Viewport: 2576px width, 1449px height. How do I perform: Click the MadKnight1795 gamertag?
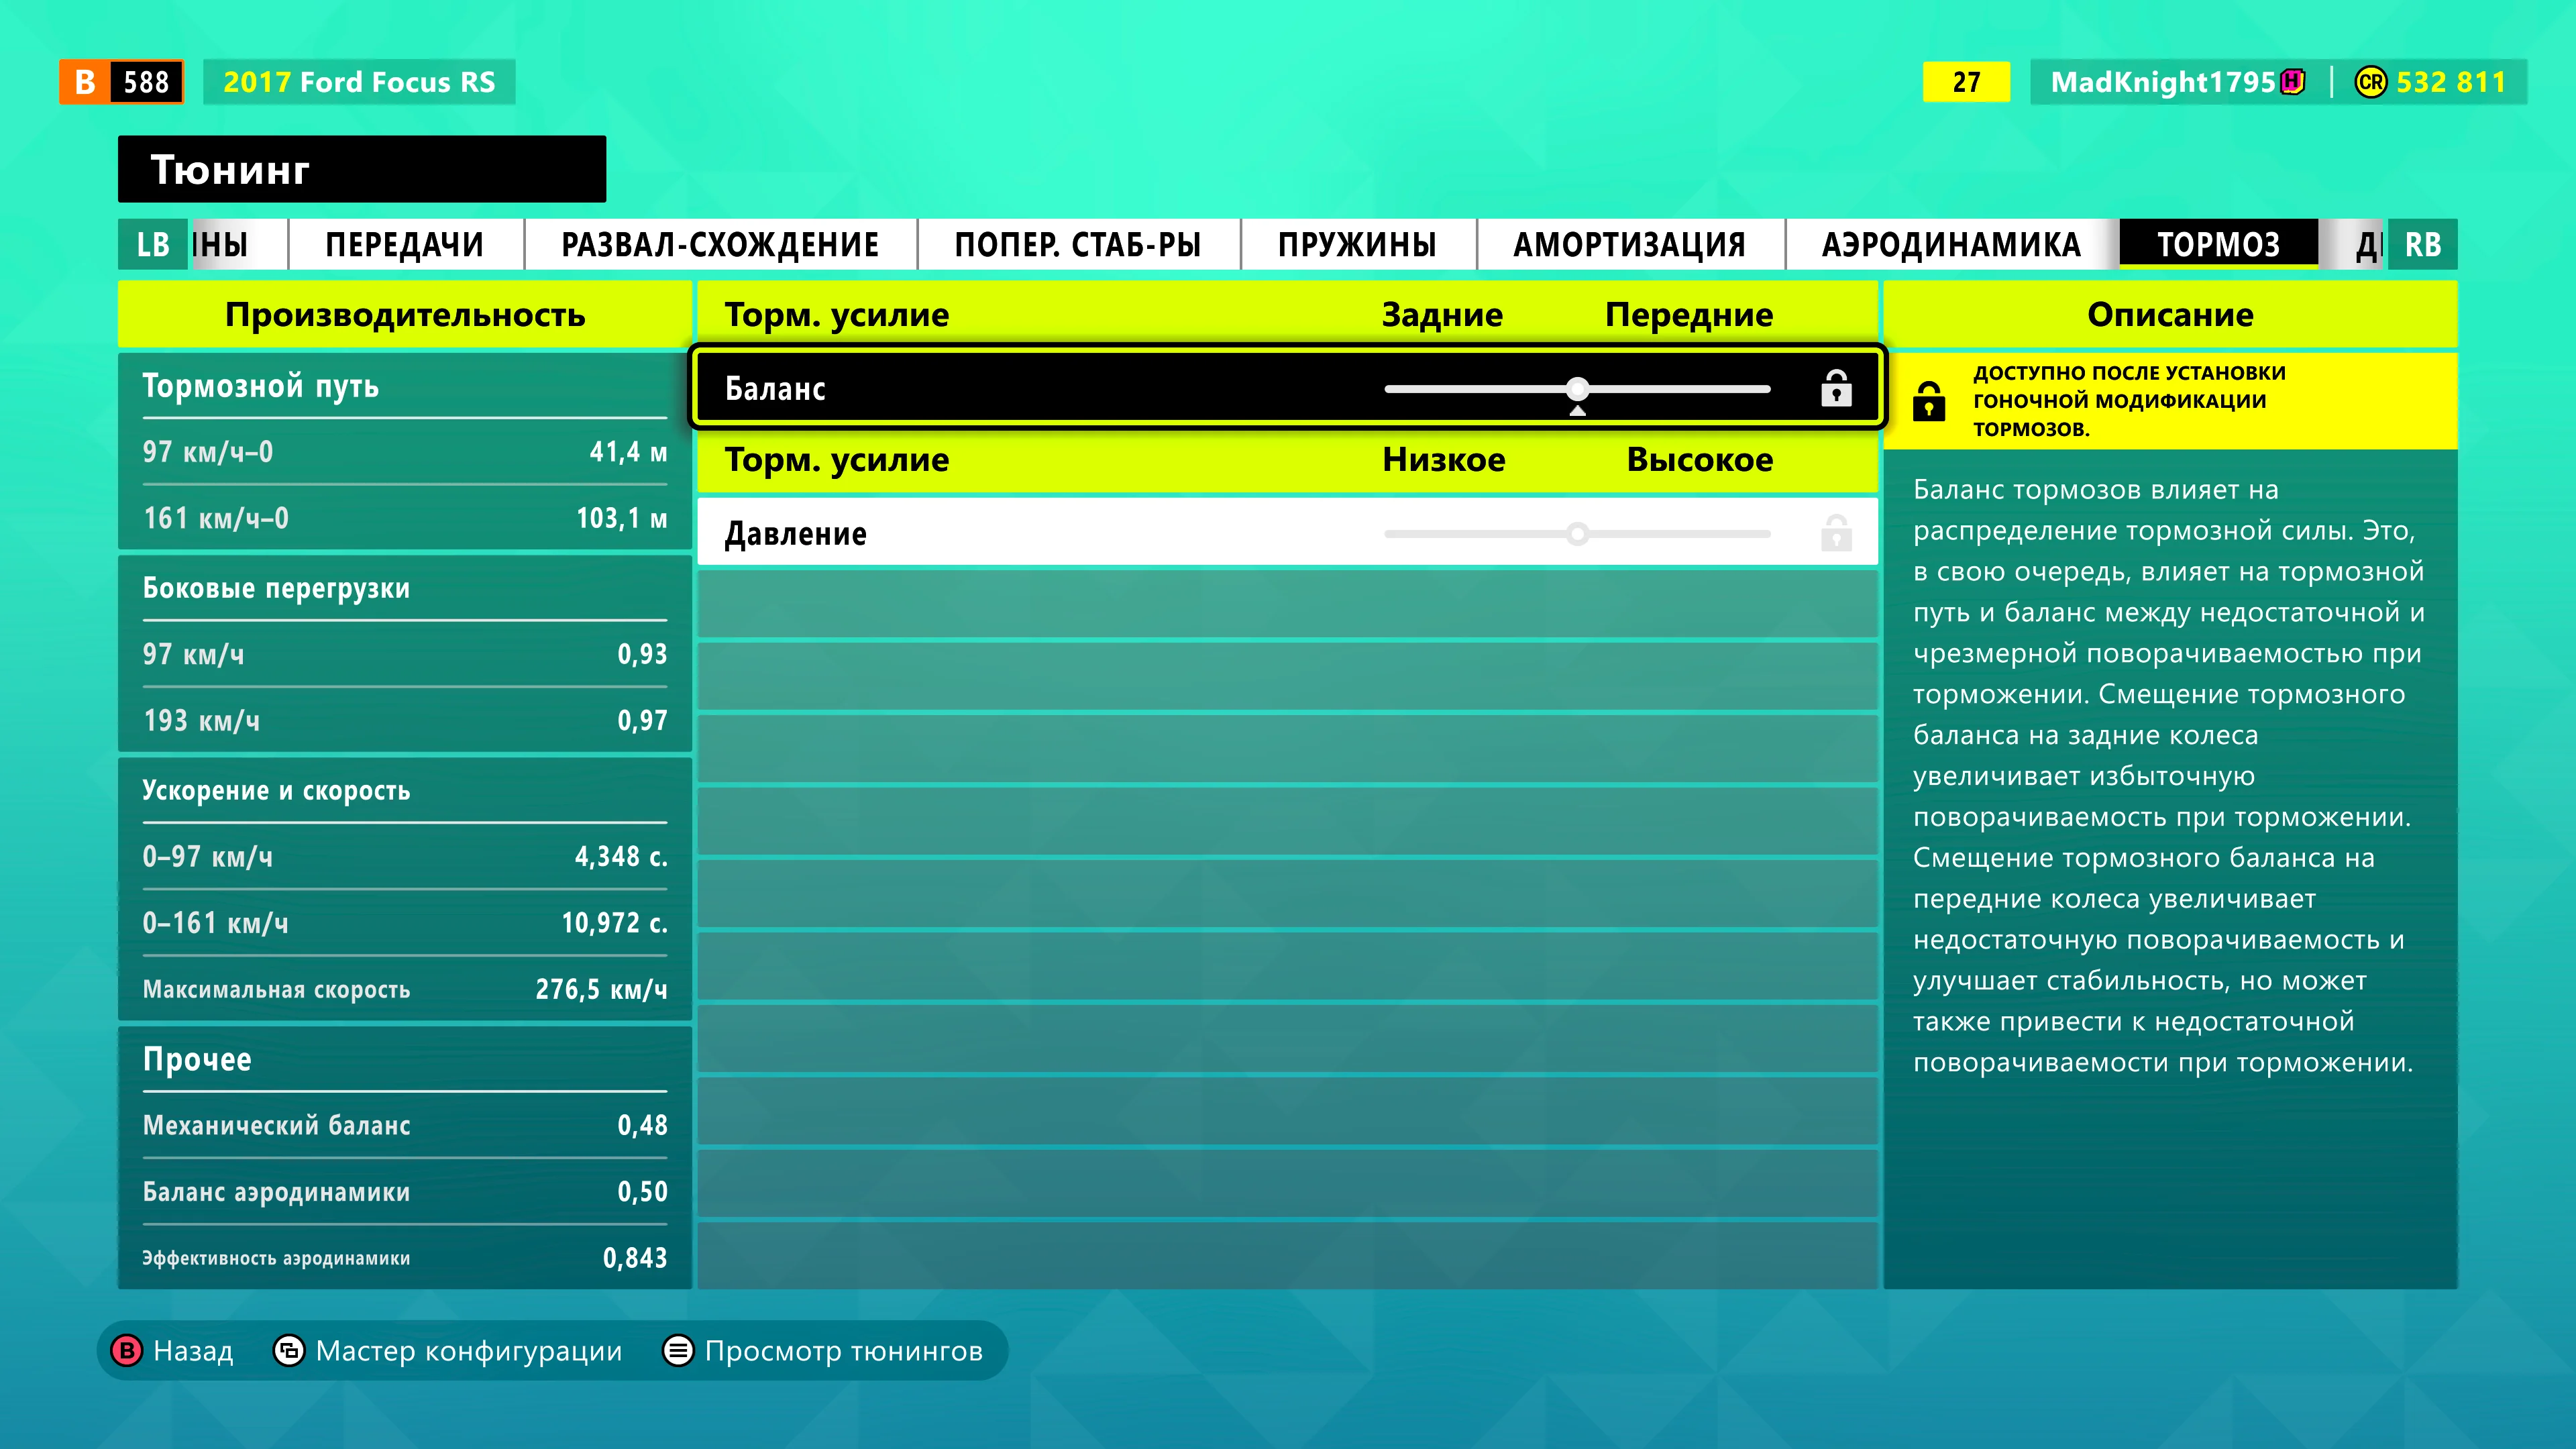click(2163, 82)
